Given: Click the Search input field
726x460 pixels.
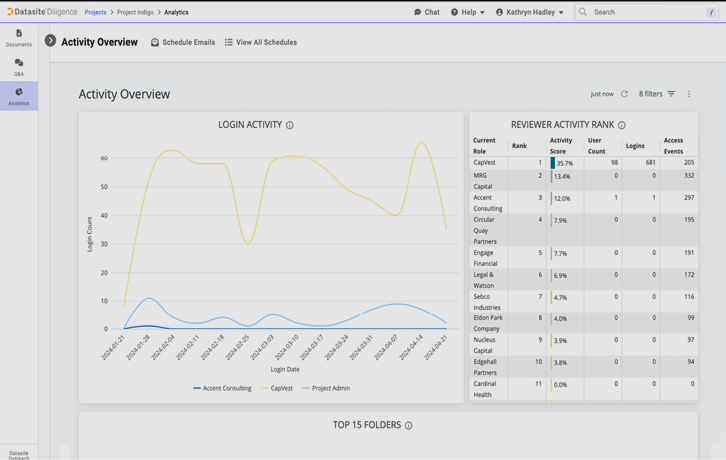Looking at the screenshot, I should click(645, 12).
